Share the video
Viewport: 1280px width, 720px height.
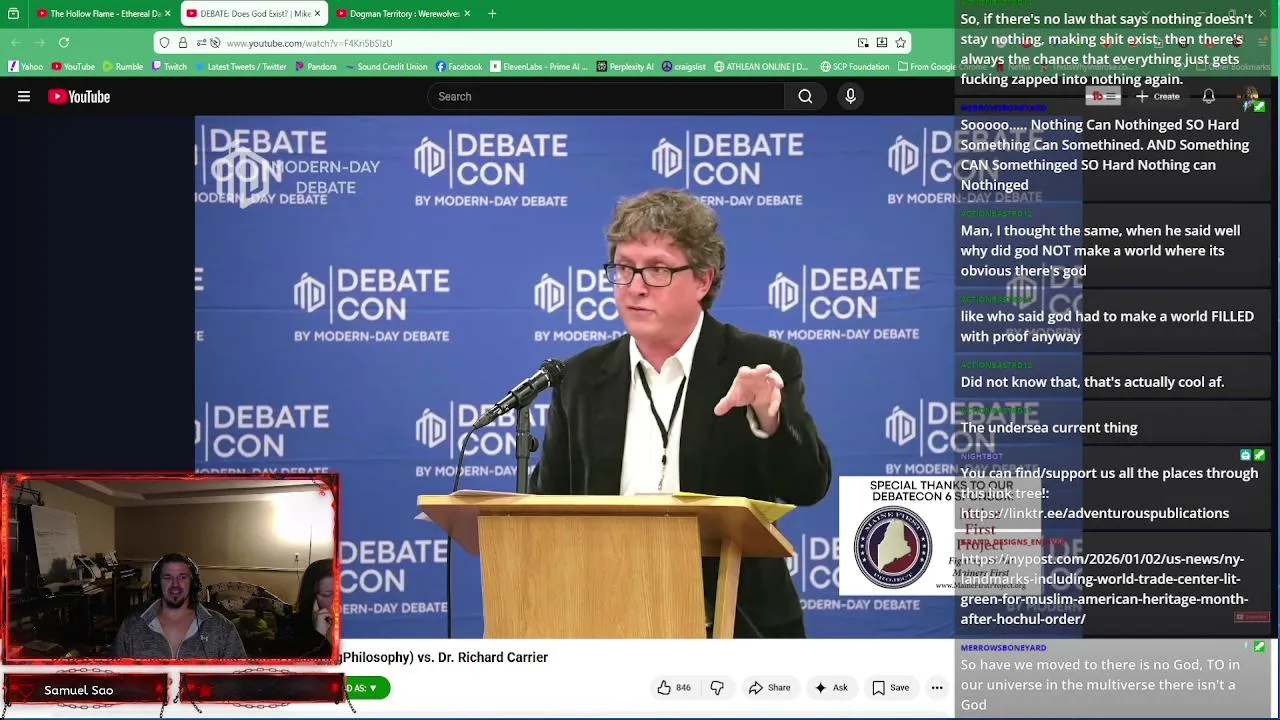click(769, 688)
